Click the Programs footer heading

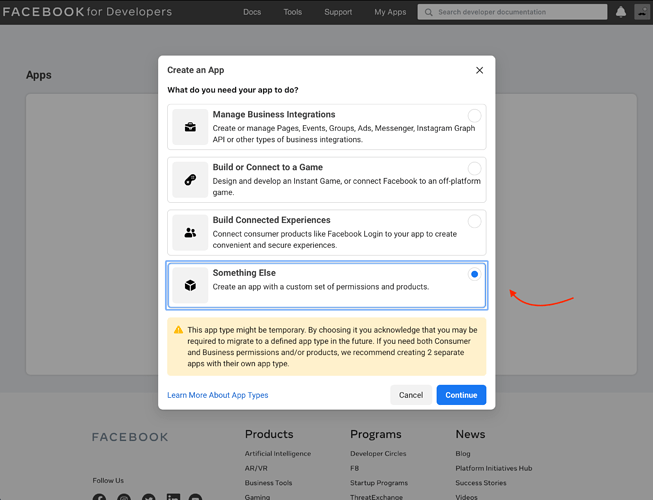pos(376,434)
